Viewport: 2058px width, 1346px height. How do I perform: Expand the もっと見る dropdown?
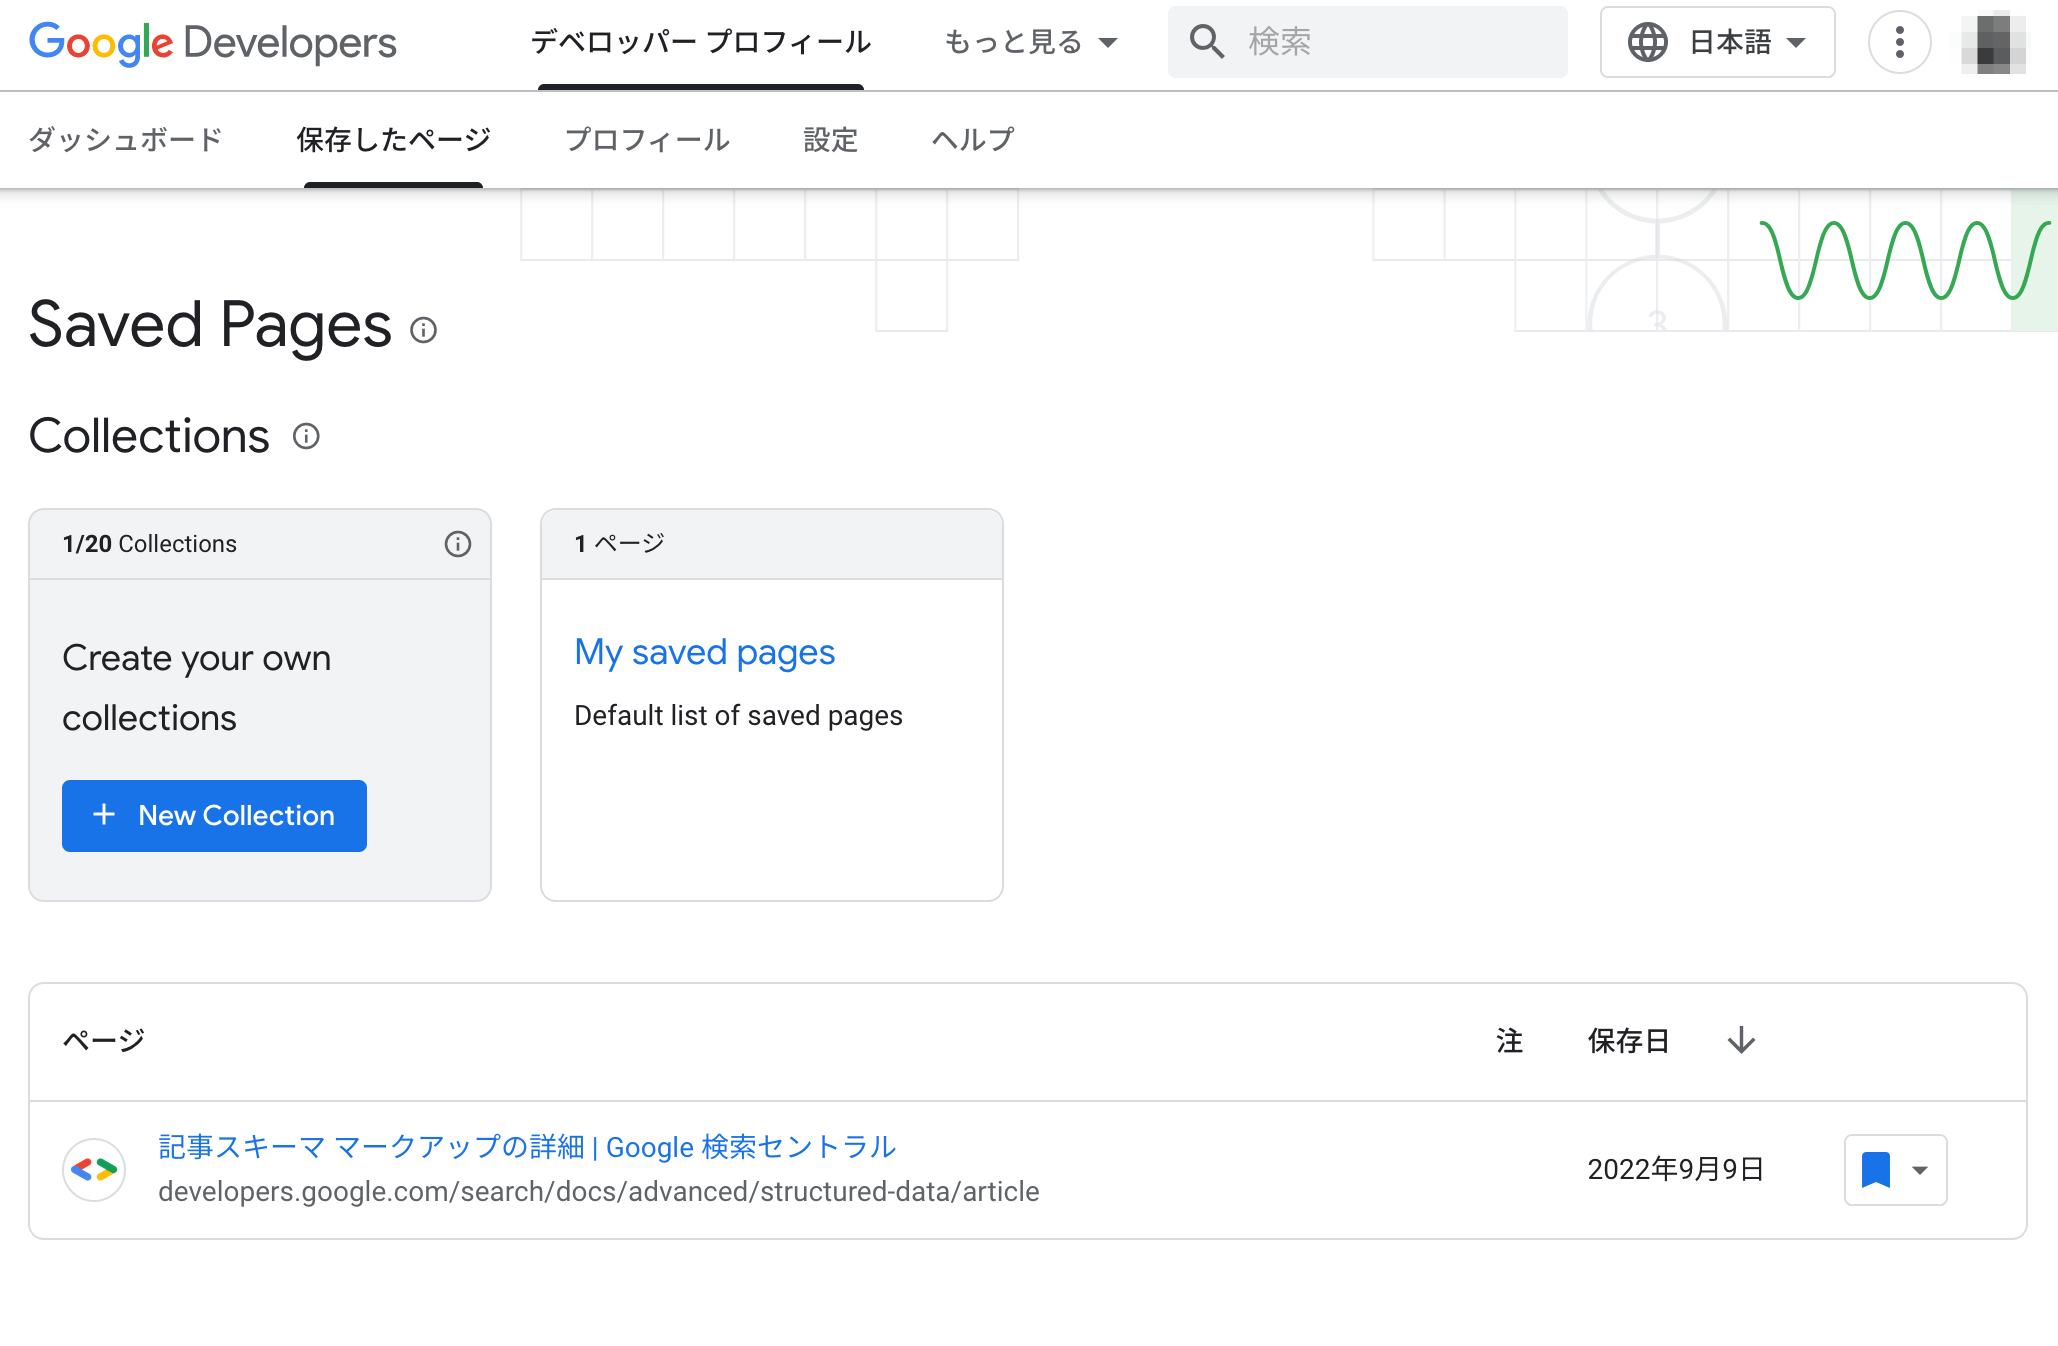[x=1030, y=42]
